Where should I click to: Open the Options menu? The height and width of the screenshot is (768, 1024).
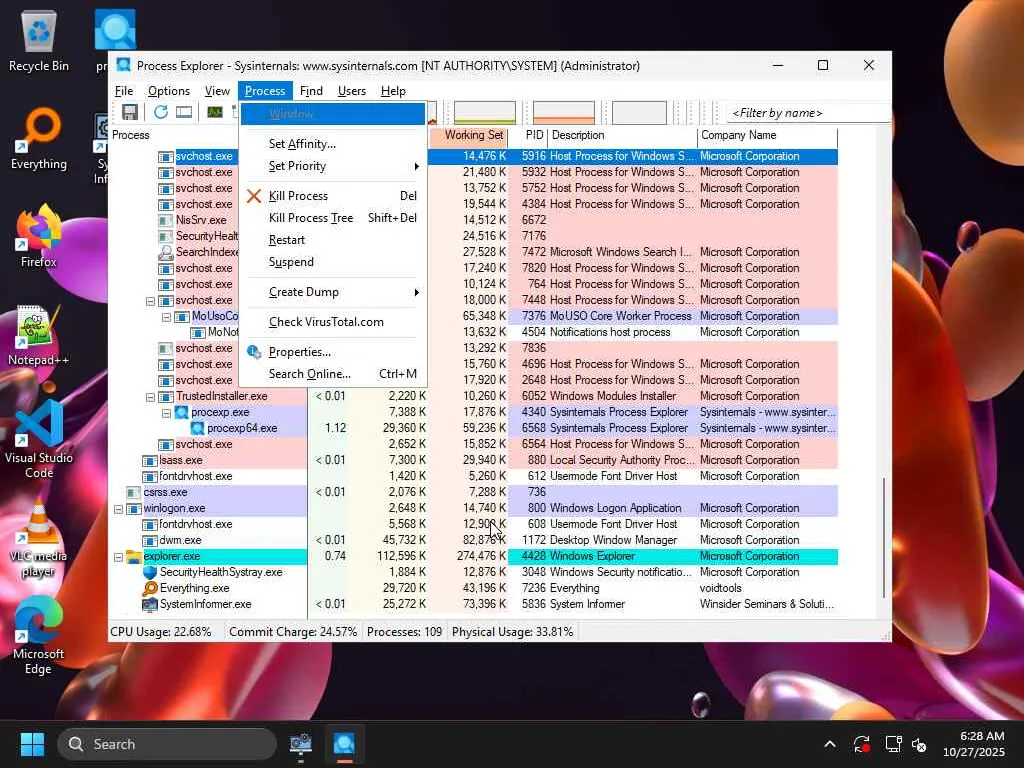[x=168, y=91]
